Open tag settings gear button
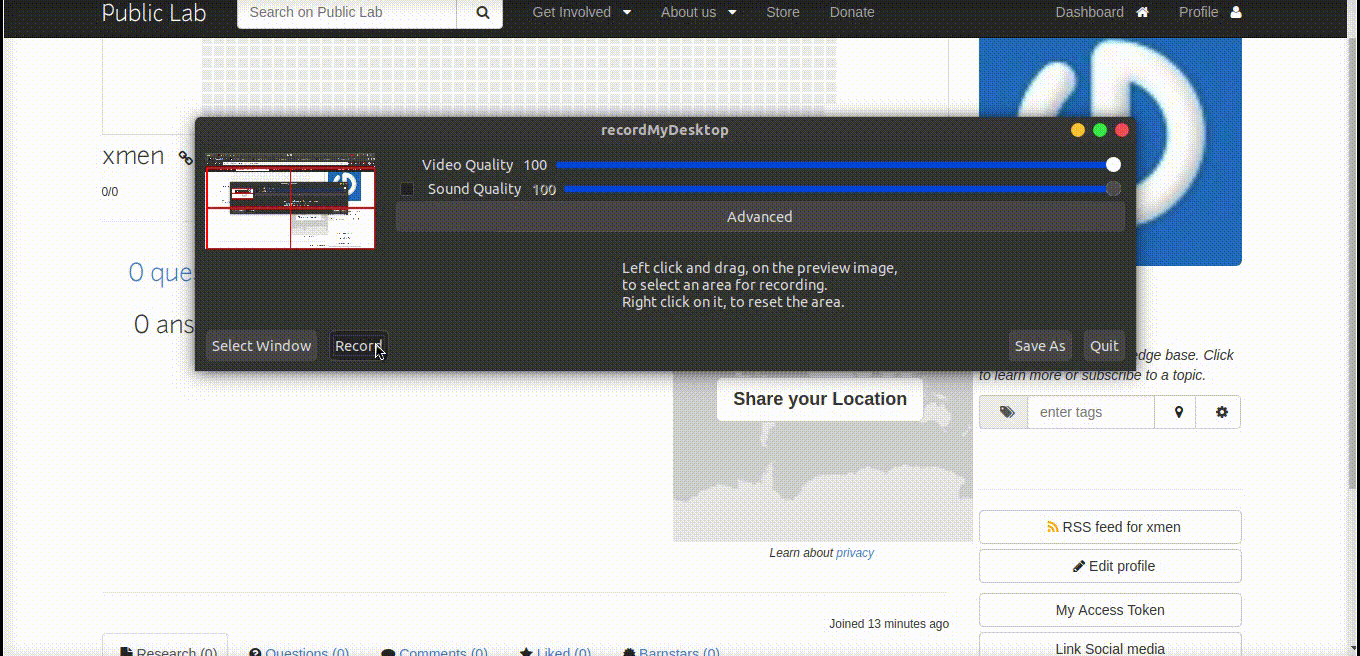This screenshot has width=1360, height=656. (x=1221, y=412)
